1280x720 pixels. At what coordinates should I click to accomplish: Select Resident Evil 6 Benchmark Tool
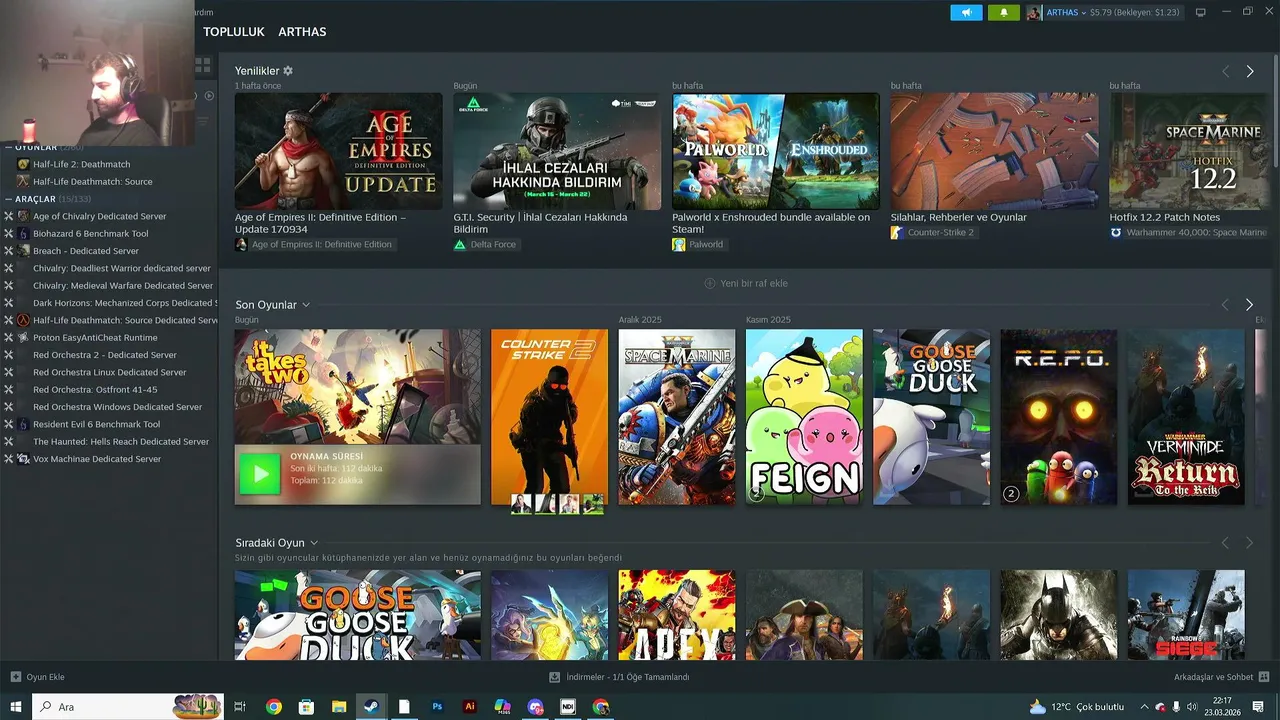tap(96, 424)
